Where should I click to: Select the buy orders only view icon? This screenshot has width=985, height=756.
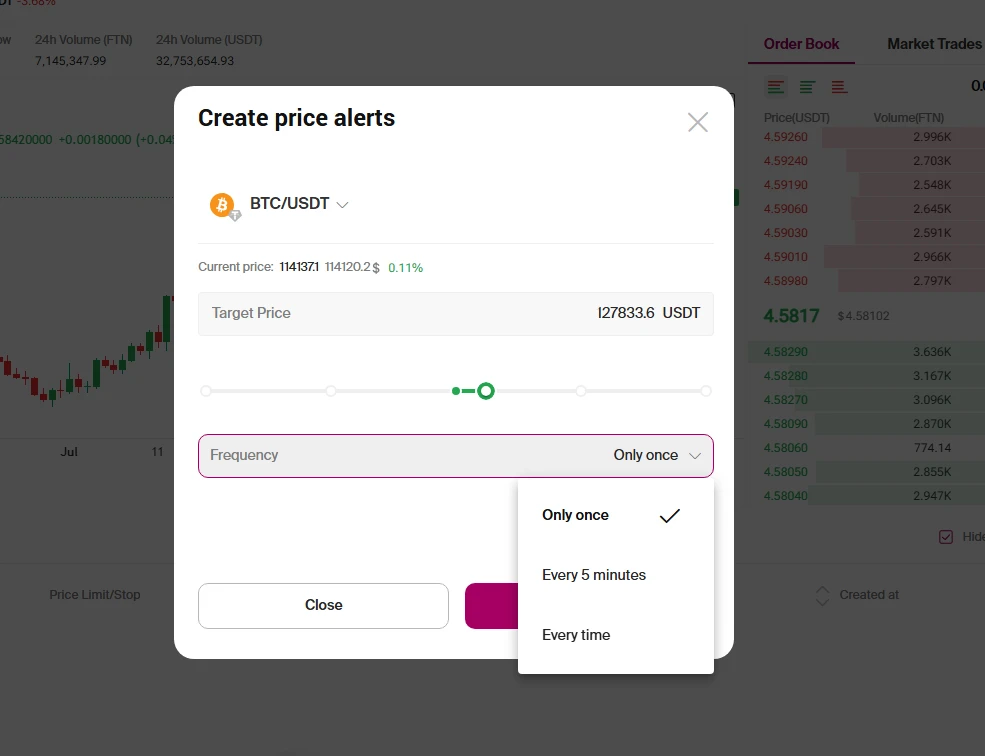click(x=807, y=87)
